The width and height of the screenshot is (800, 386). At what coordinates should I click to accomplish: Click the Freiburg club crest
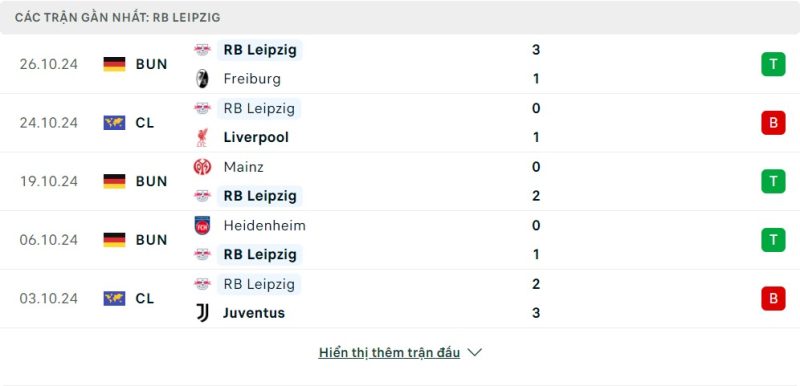point(202,79)
